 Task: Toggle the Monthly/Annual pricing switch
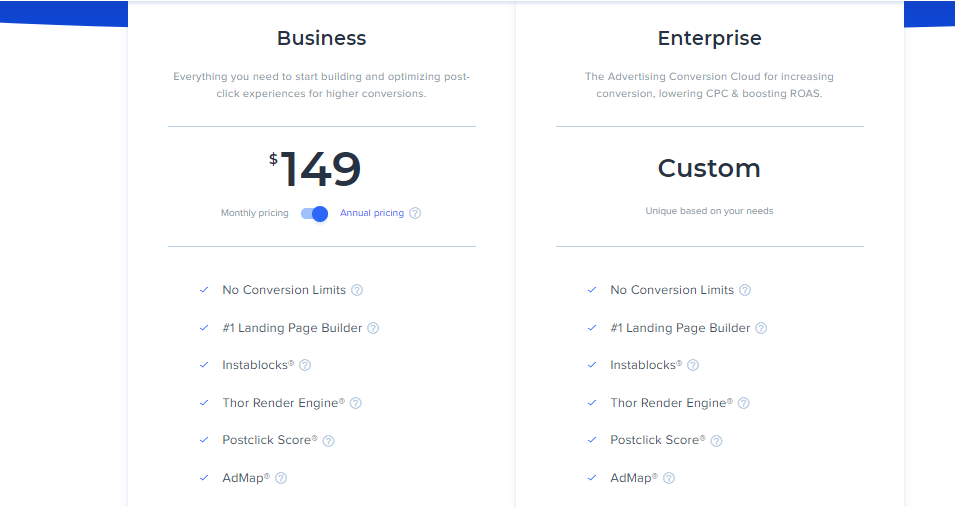point(314,213)
